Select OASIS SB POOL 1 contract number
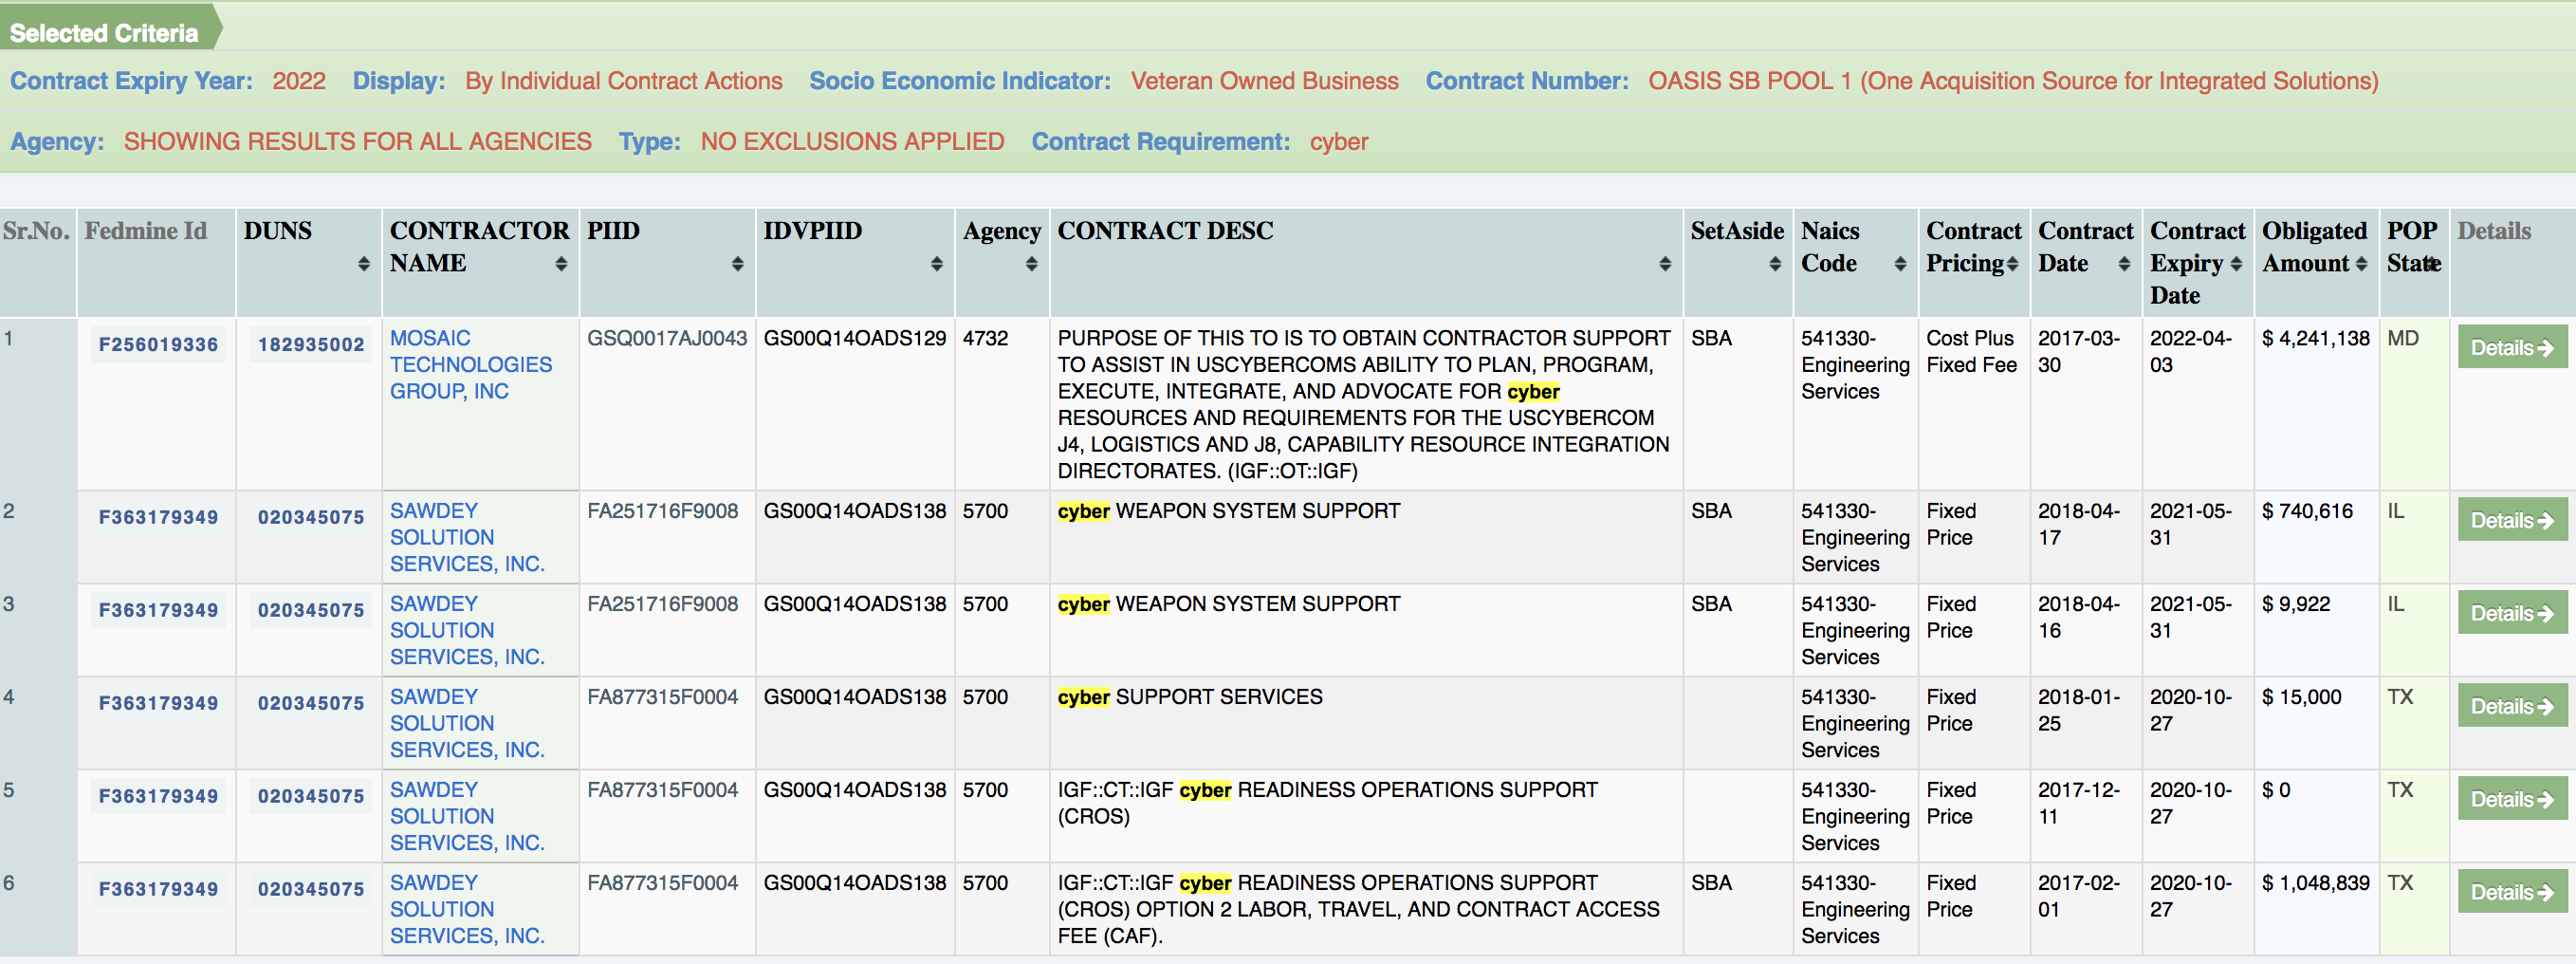 pyautogui.click(x=2013, y=81)
